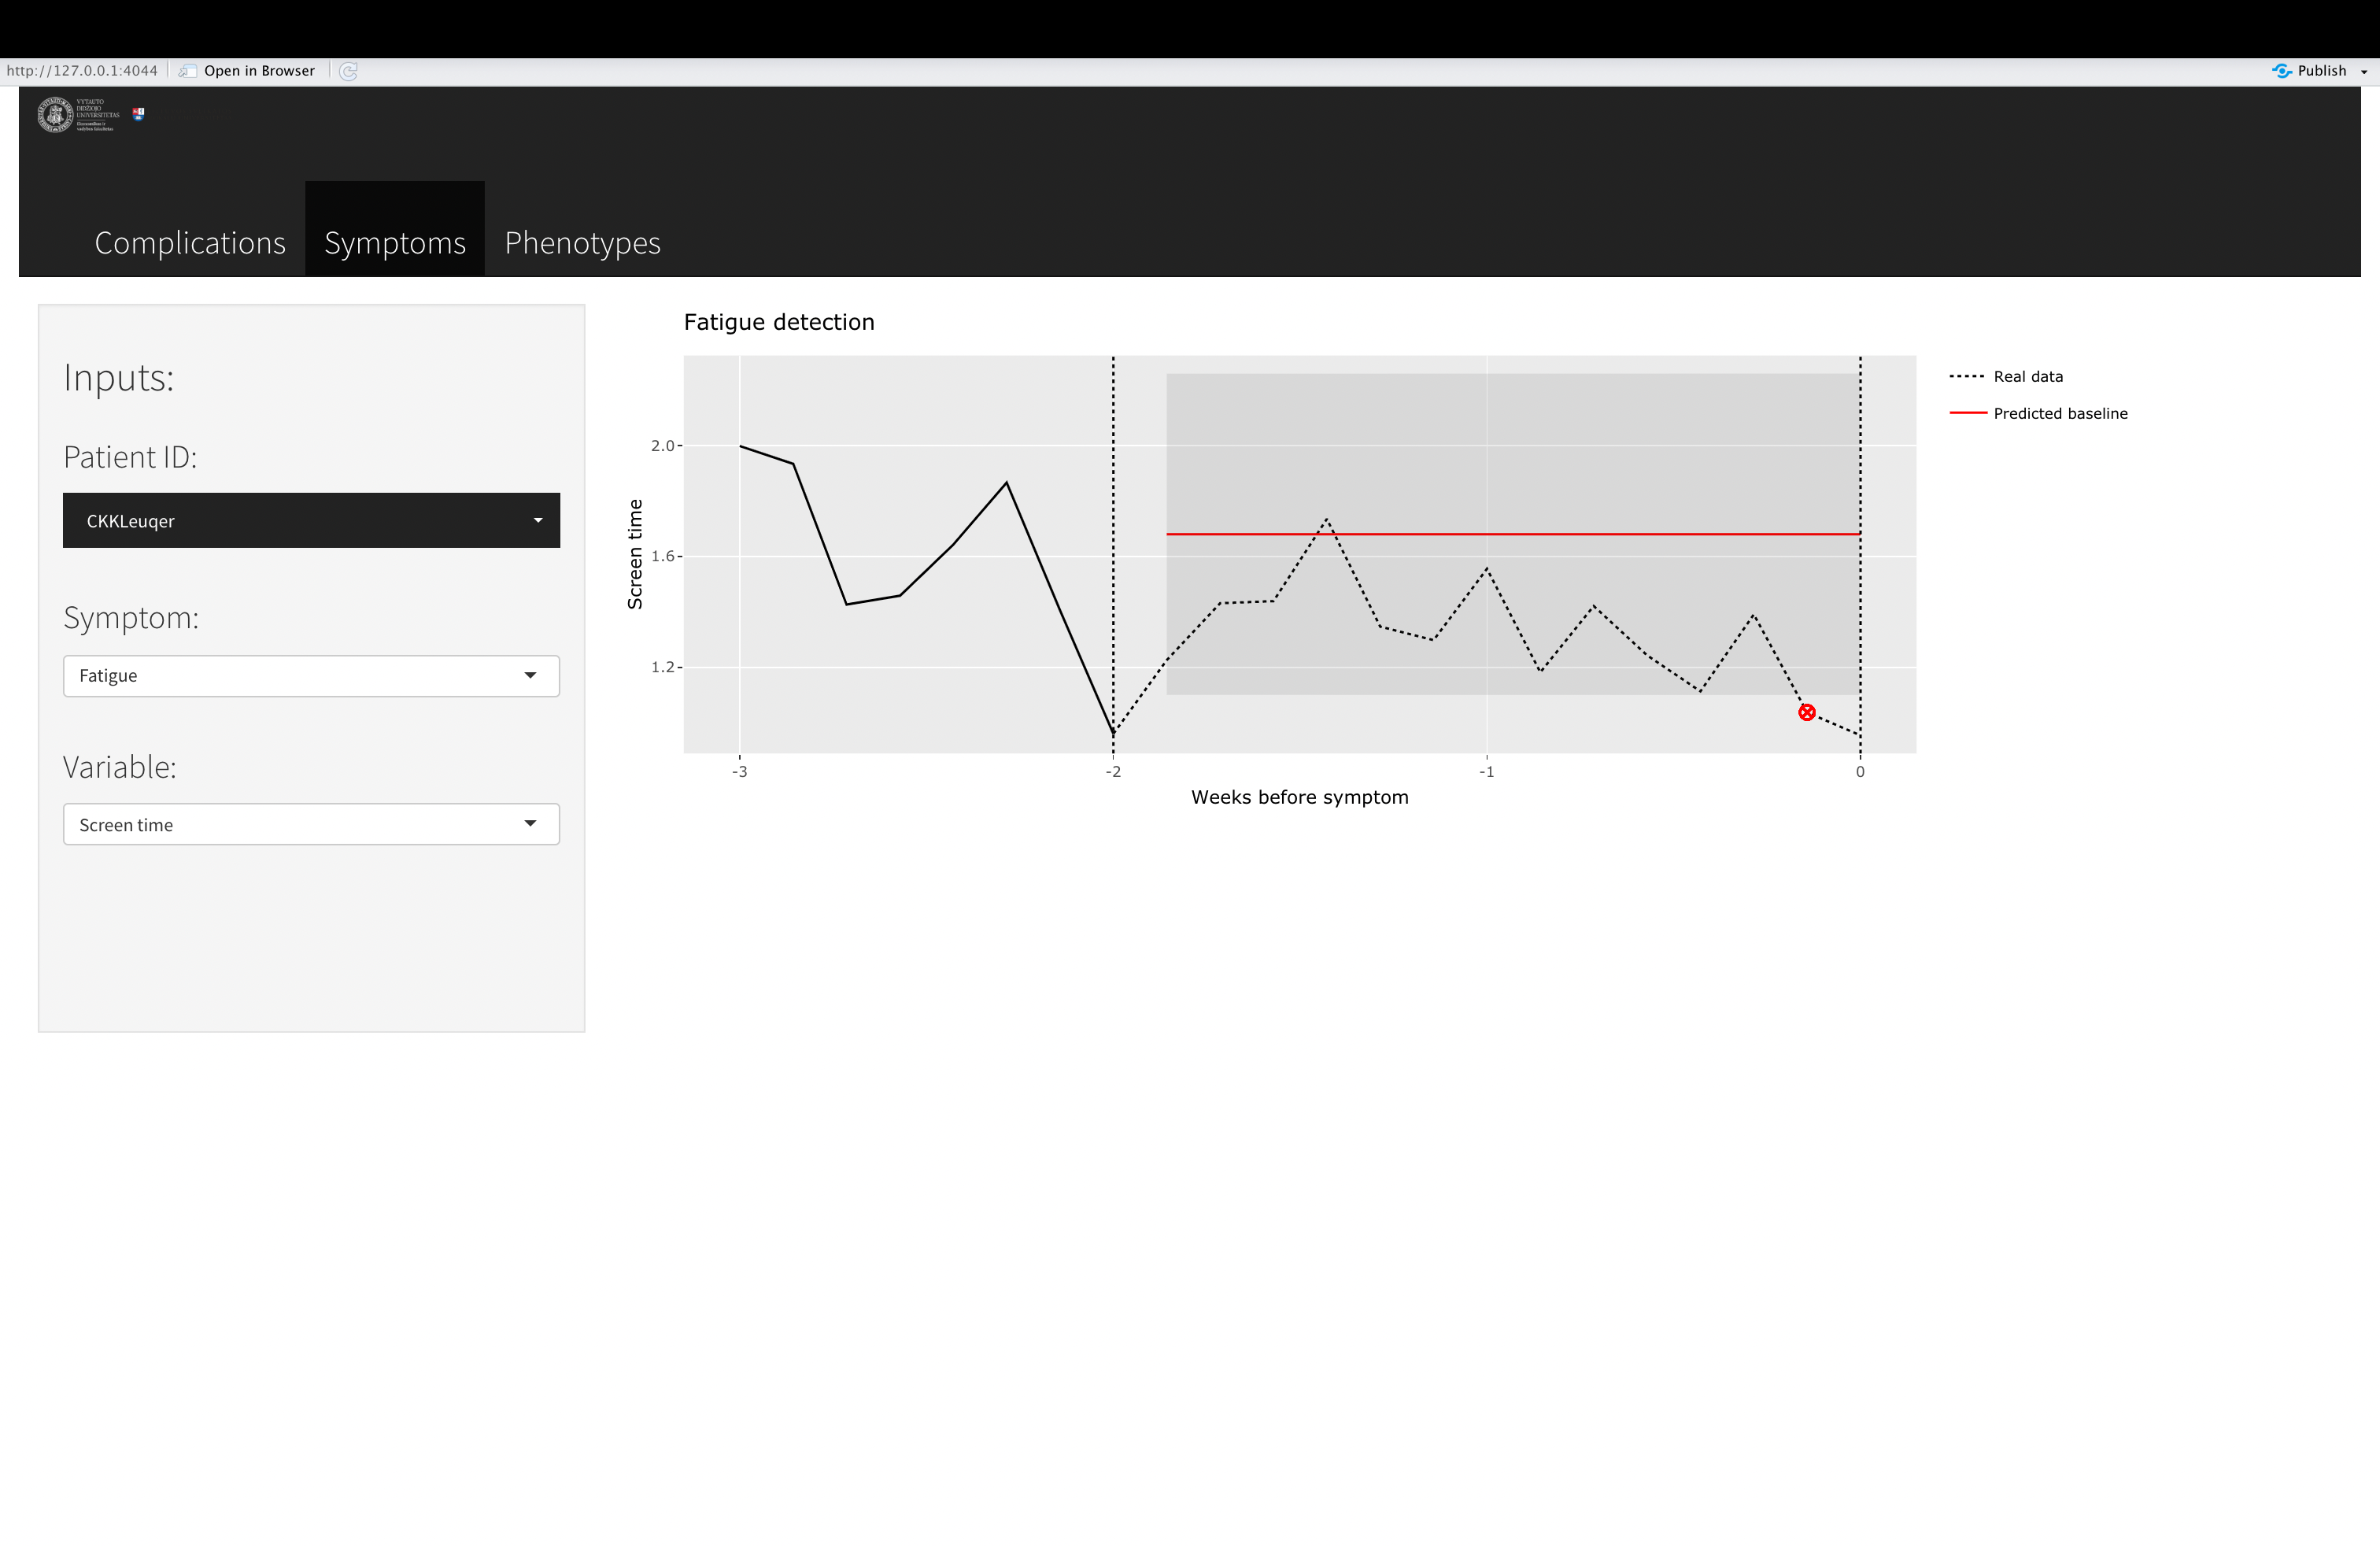Open the Phenotypes tab
The image size is (2380, 1546).
click(582, 243)
